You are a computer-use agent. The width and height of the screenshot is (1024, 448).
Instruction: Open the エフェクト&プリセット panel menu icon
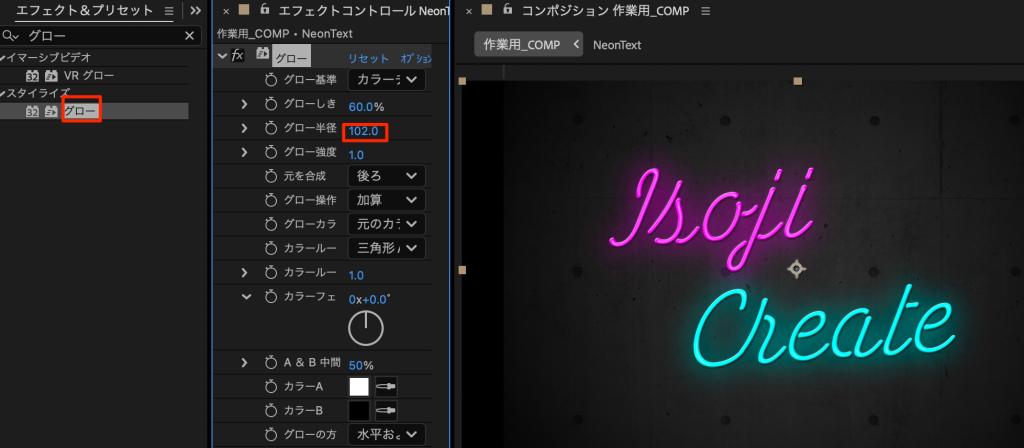click(x=167, y=11)
